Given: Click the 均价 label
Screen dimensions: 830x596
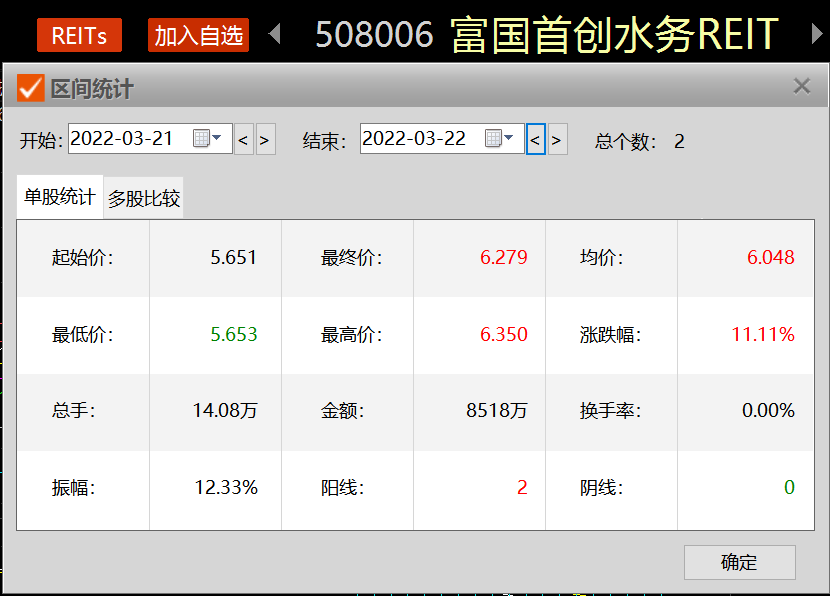Looking at the screenshot, I should tap(602, 258).
